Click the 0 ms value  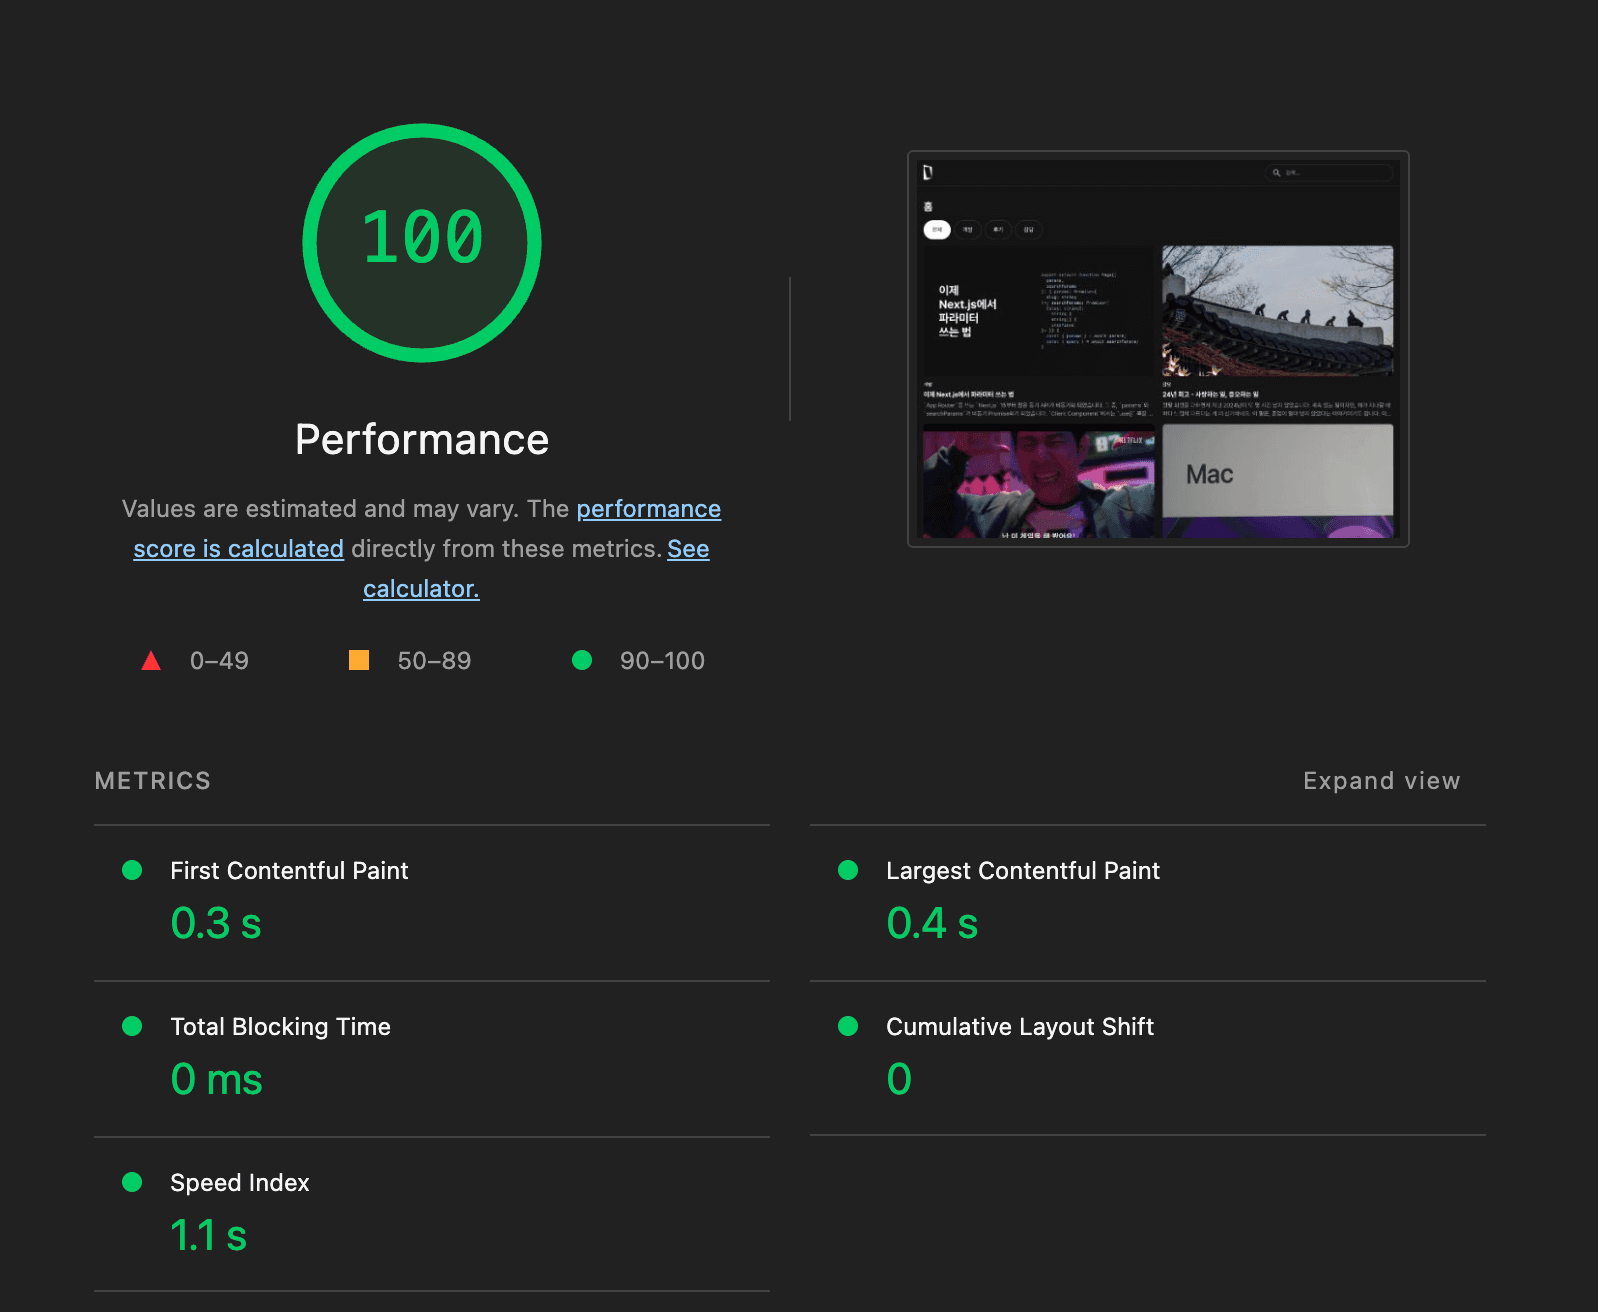click(216, 1079)
